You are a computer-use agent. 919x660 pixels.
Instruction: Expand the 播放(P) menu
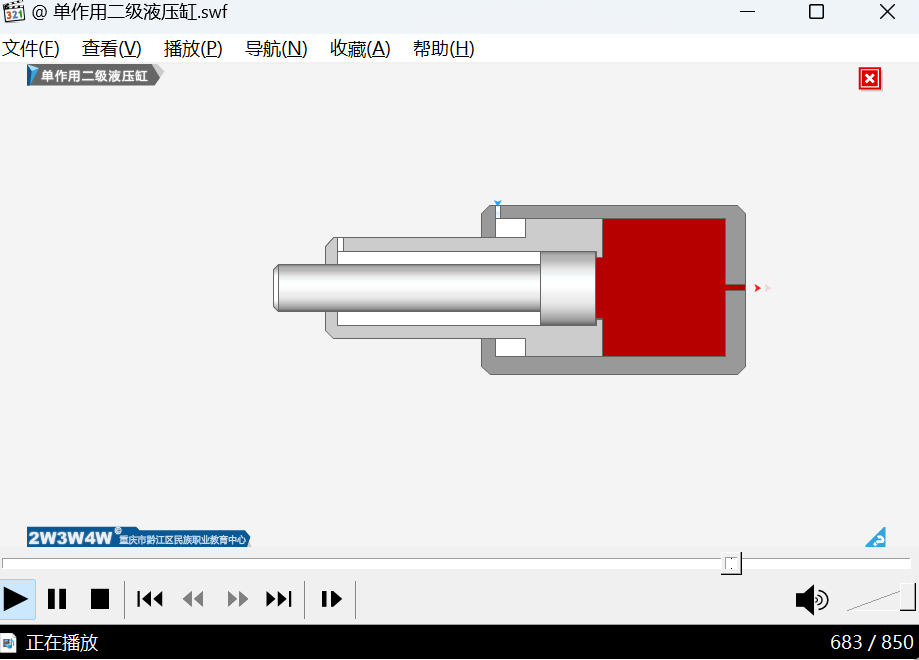coord(193,49)
